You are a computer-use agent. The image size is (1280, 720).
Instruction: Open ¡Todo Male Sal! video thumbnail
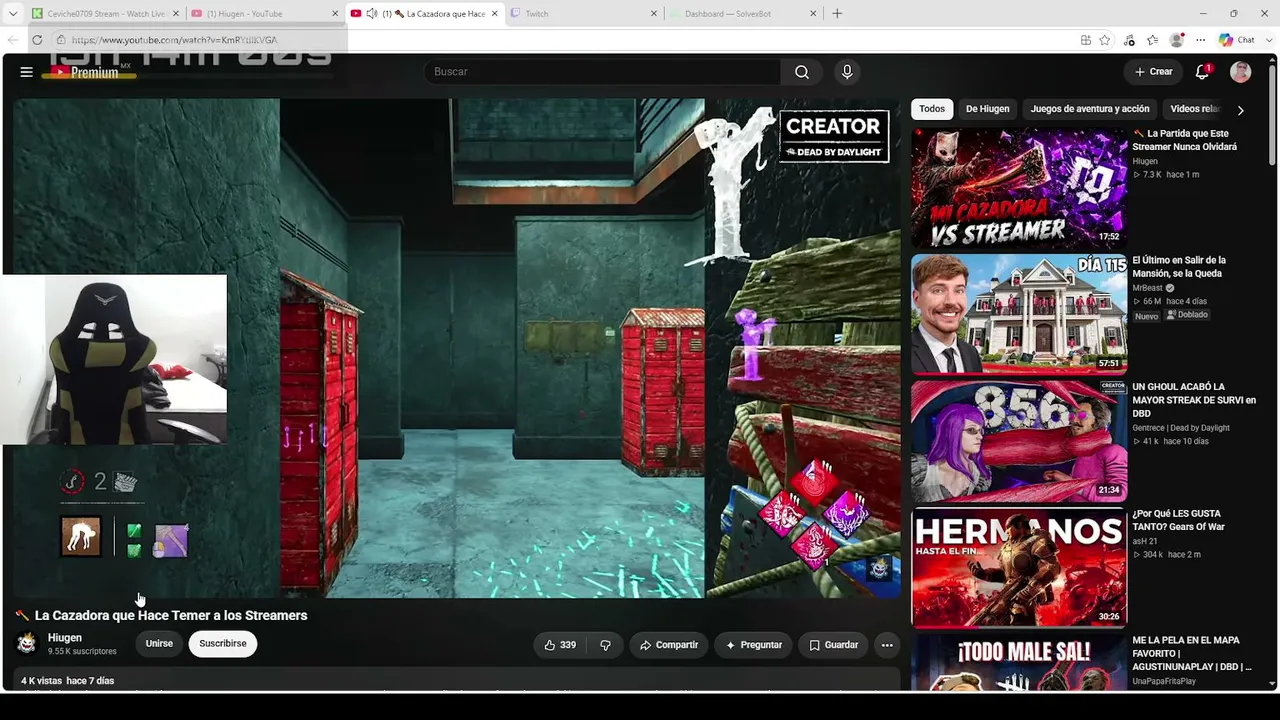coord(1019,663)
